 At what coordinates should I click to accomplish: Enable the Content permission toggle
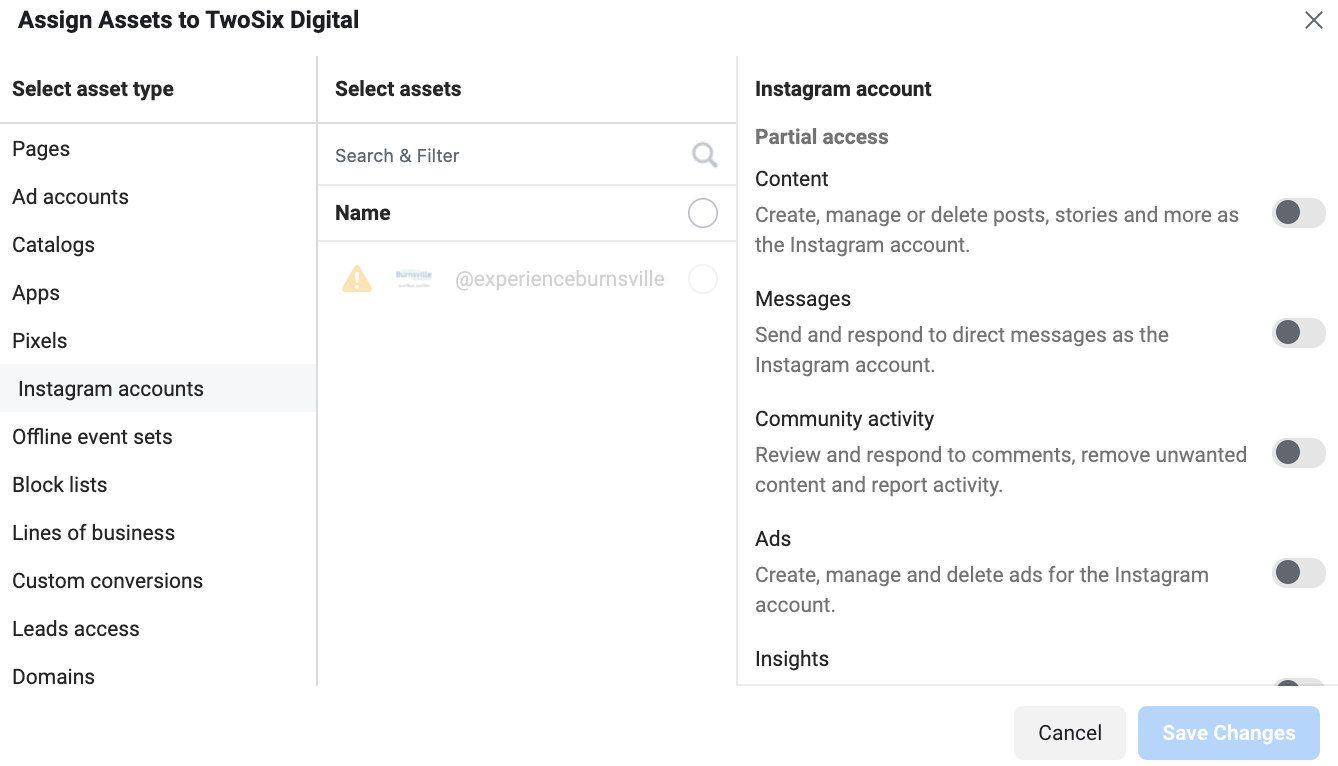click(1298, 213)
